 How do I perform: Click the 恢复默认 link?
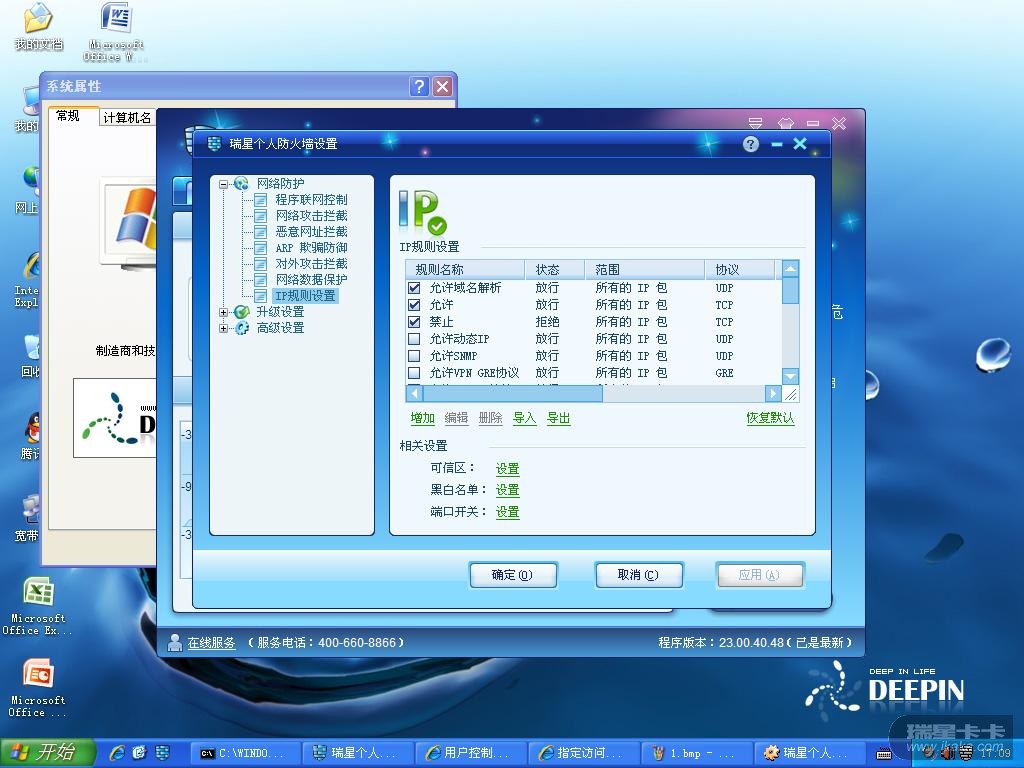tap(771, 418)
